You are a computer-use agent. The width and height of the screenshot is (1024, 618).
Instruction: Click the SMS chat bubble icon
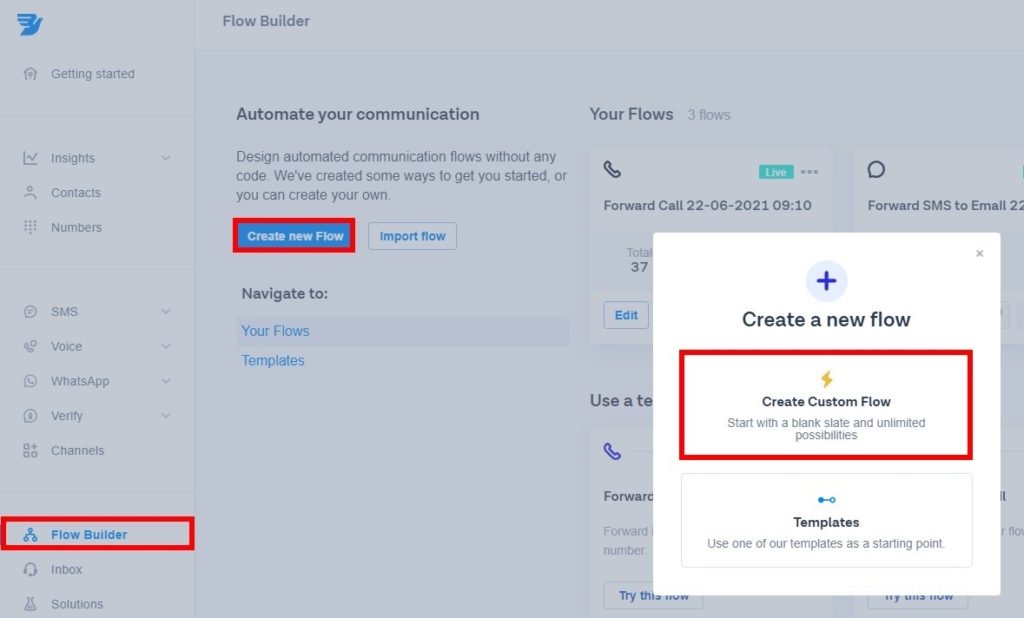30,312
